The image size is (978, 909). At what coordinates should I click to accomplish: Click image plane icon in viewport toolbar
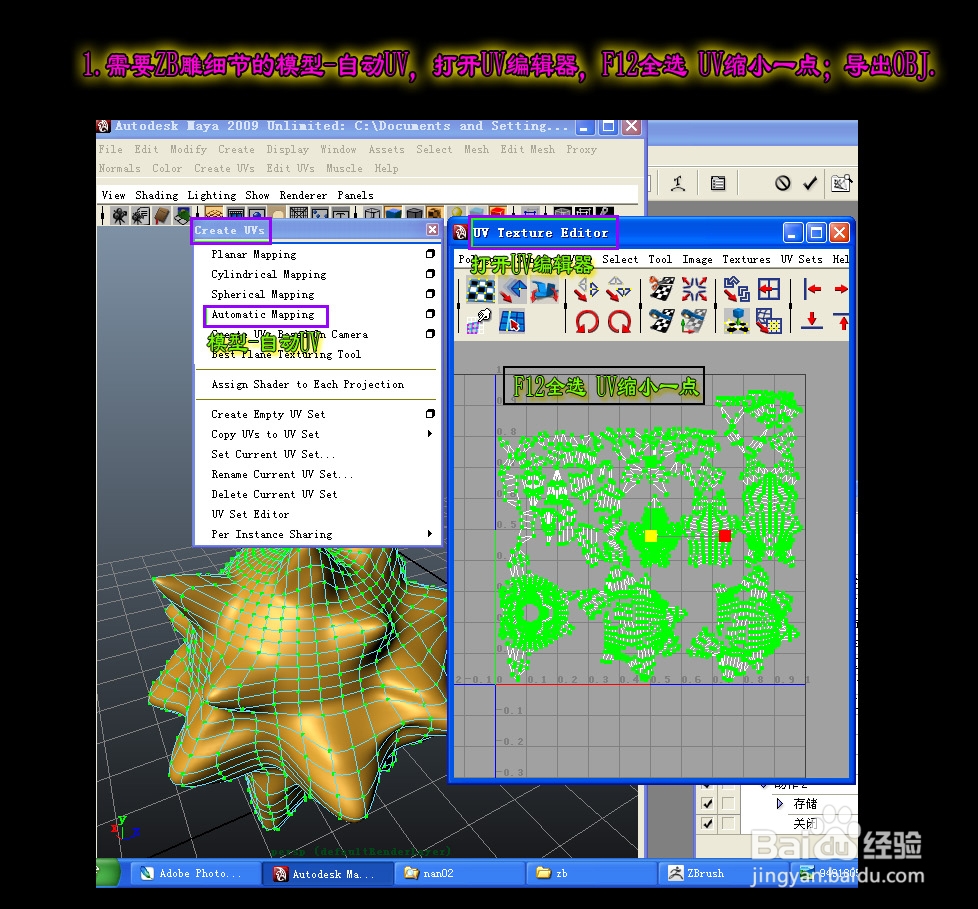[x=182, y=216]
